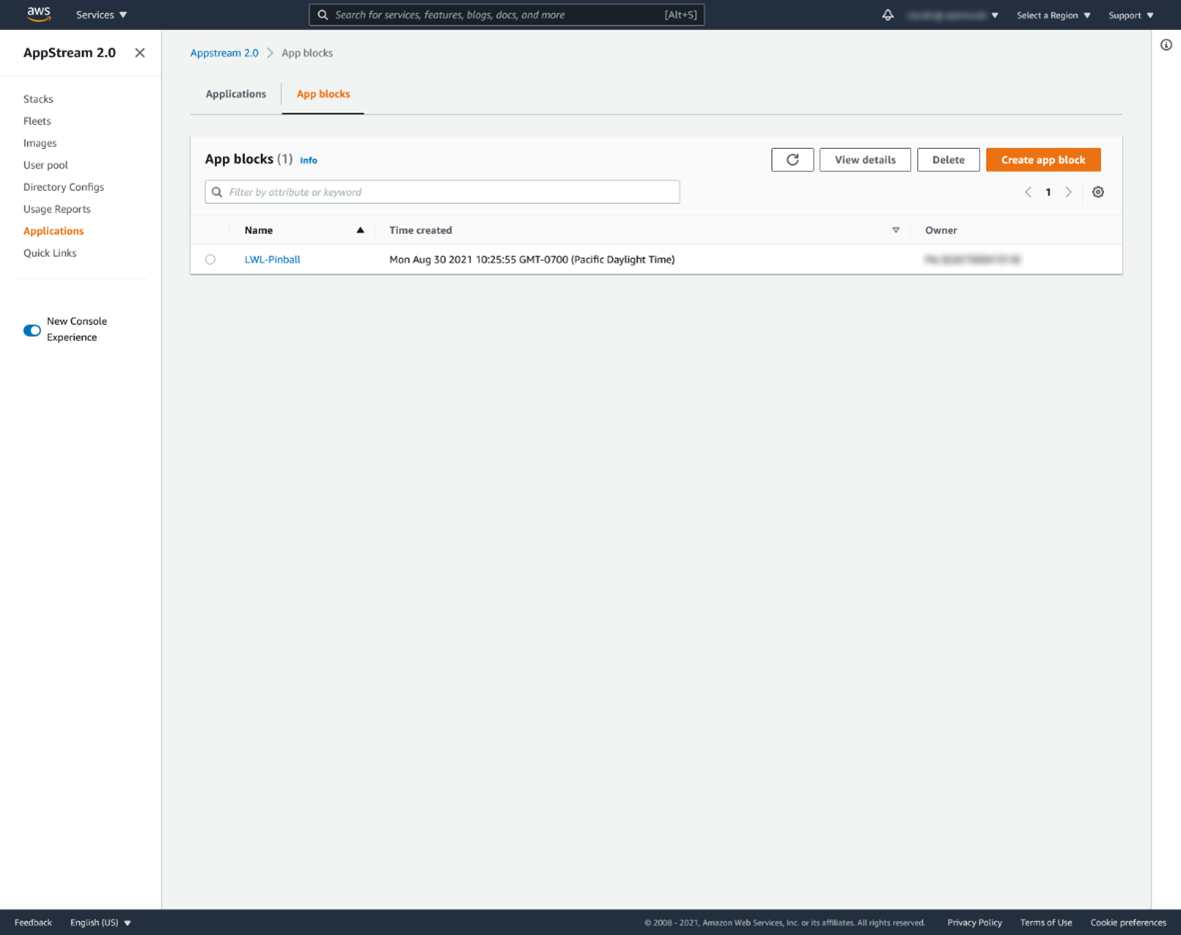Open the AWS home logo
The image size is (1181, 935).
coord(38,14)
